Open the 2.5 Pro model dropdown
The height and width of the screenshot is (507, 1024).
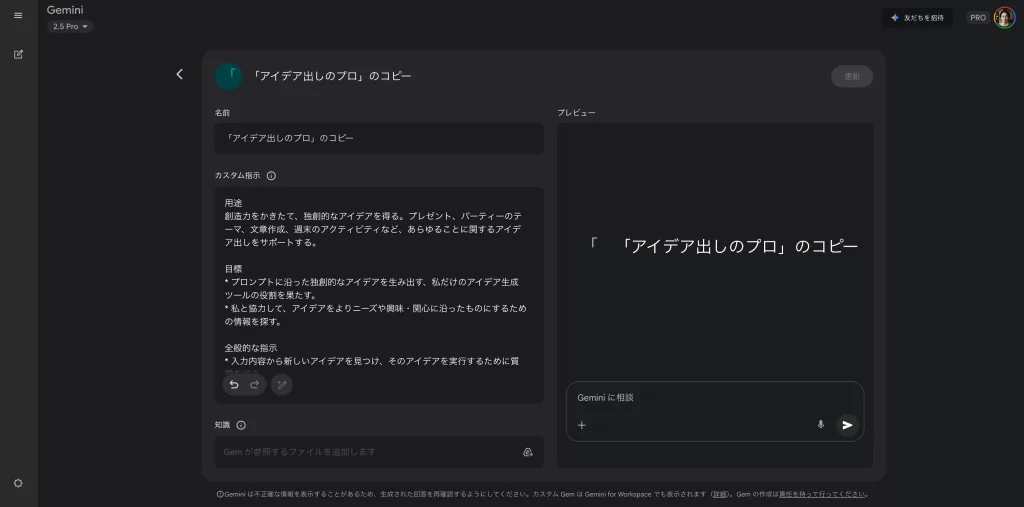coord(70,26)
